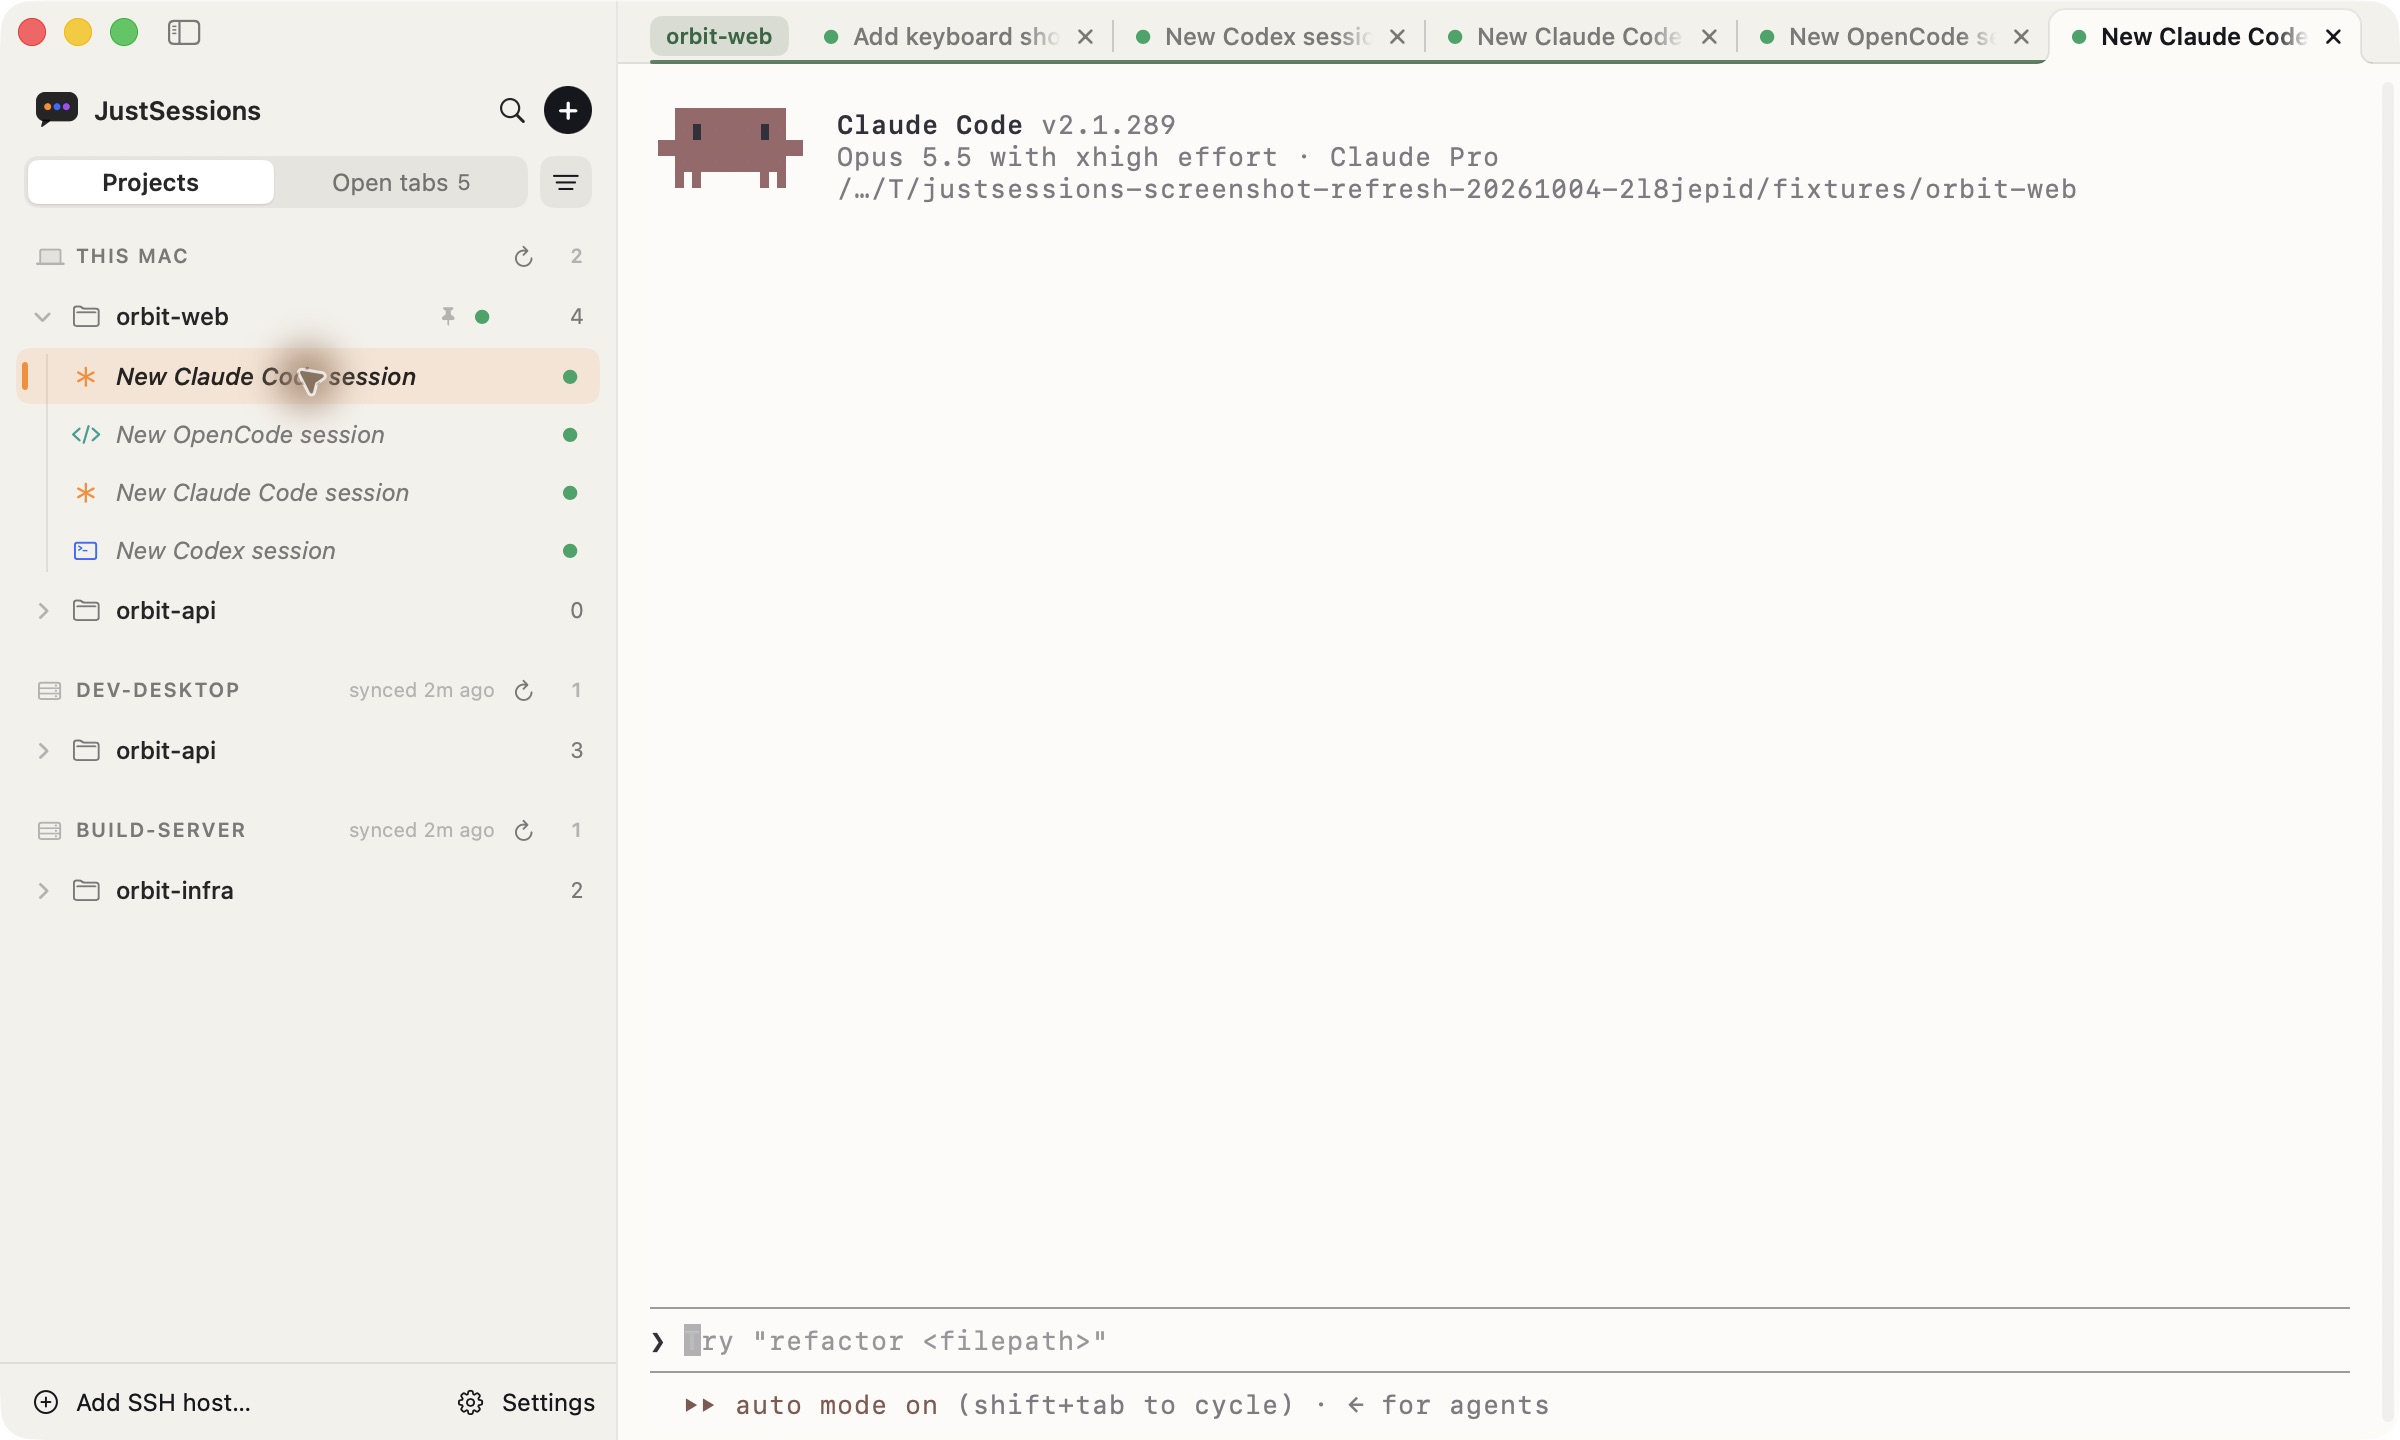Viewport: 2400px width, 1440px height.
Task: Switch to the Projects view
Action: [x=150, y=182]
